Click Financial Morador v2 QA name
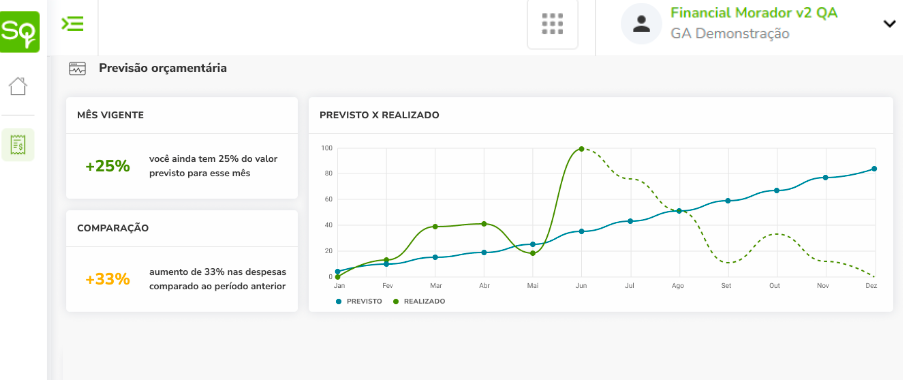Viewport: 903px width, 380px height. 754,13
